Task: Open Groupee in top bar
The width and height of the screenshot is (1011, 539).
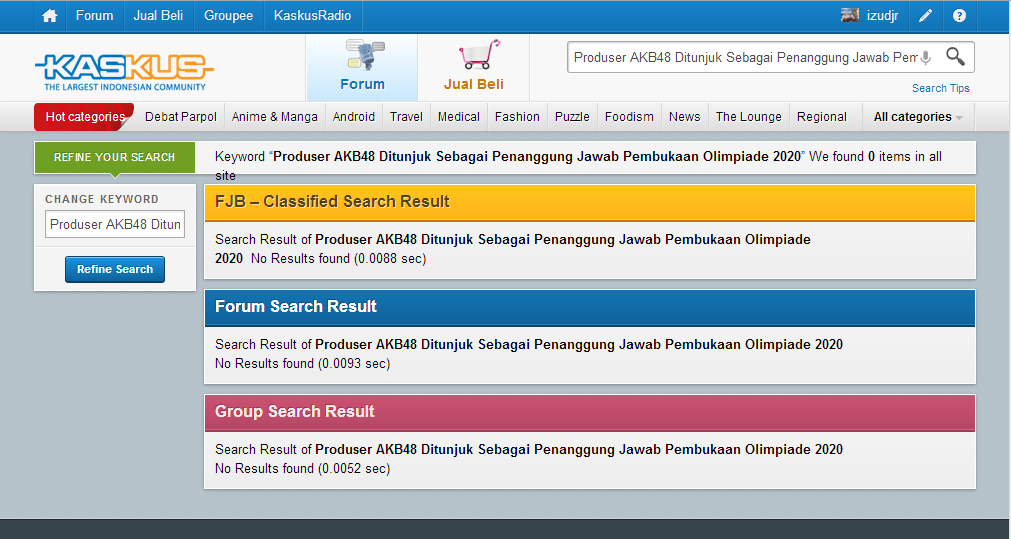Action: point(228,16)
